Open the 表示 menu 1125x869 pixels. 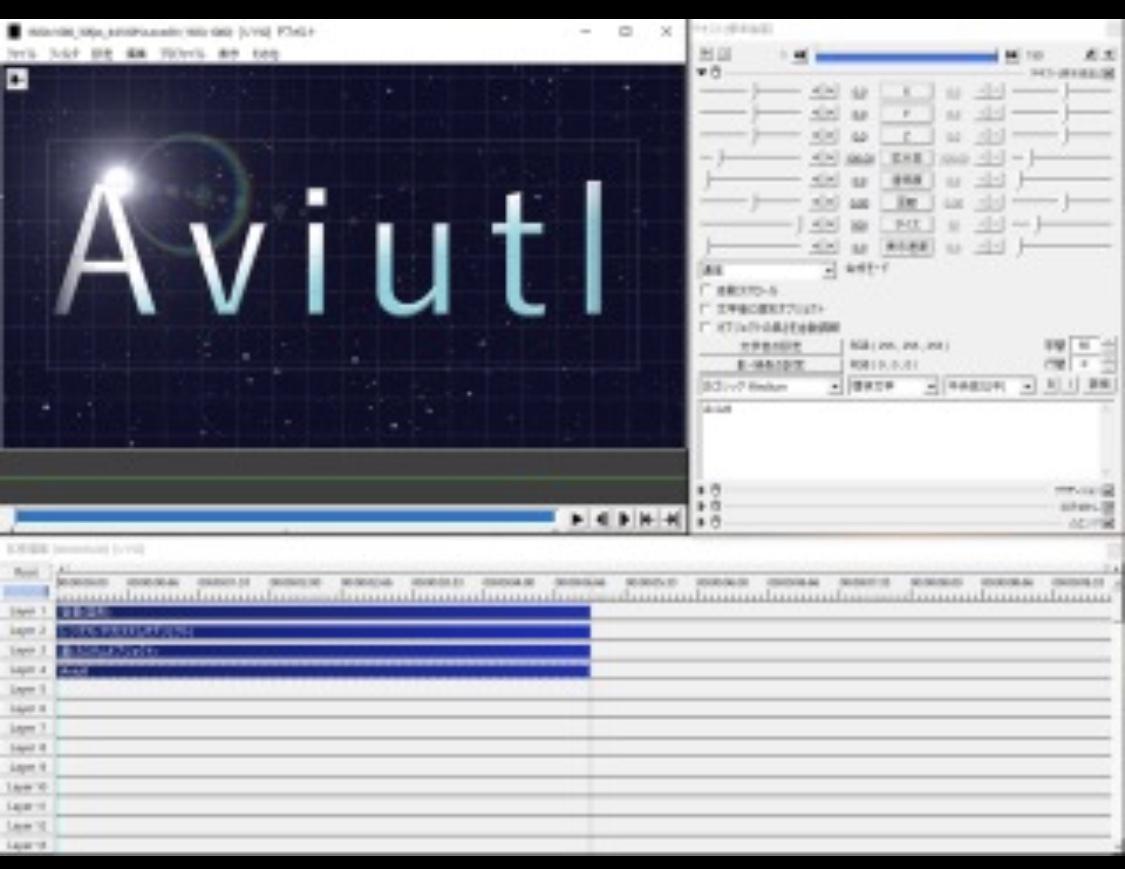pyautogui.click(x=228, y=54)
